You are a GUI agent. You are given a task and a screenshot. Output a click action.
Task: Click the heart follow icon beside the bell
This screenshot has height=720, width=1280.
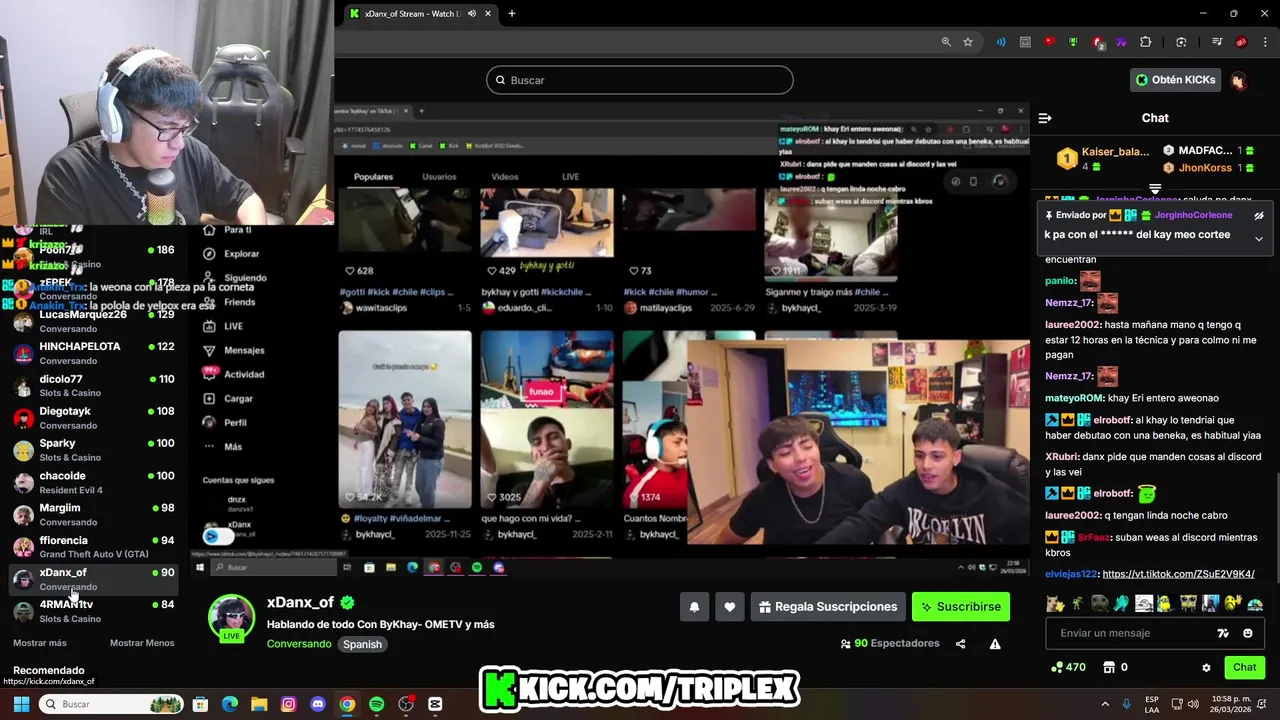coord(730,607)
